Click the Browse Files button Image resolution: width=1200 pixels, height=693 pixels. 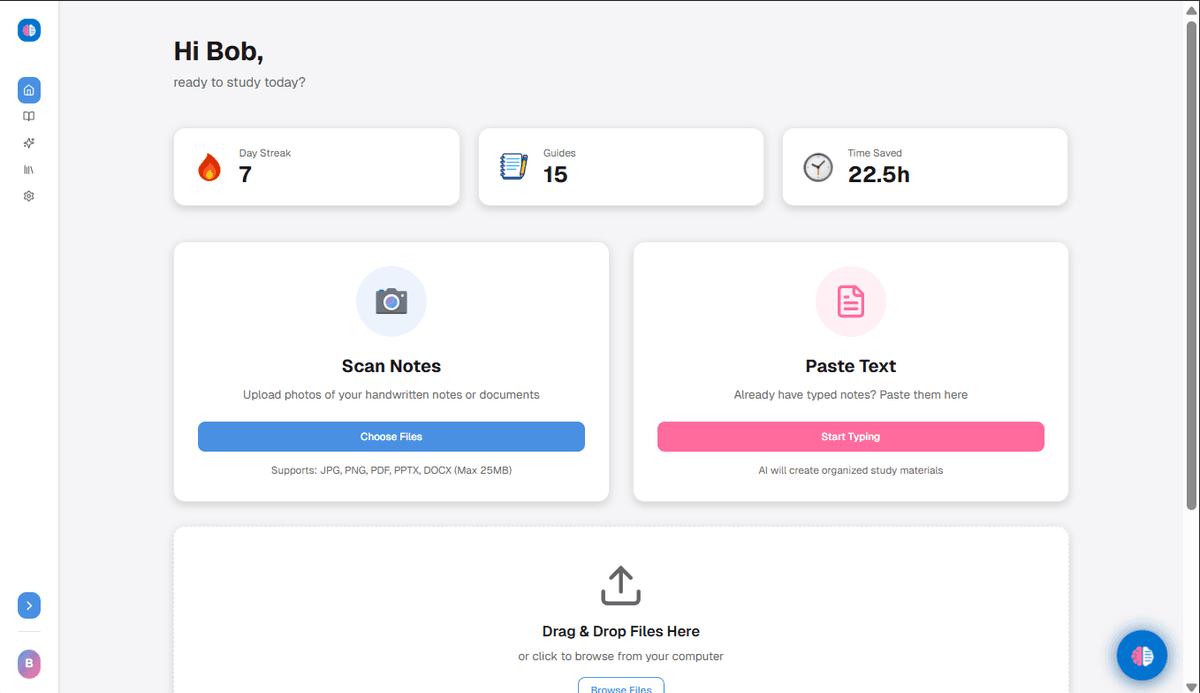620,686
